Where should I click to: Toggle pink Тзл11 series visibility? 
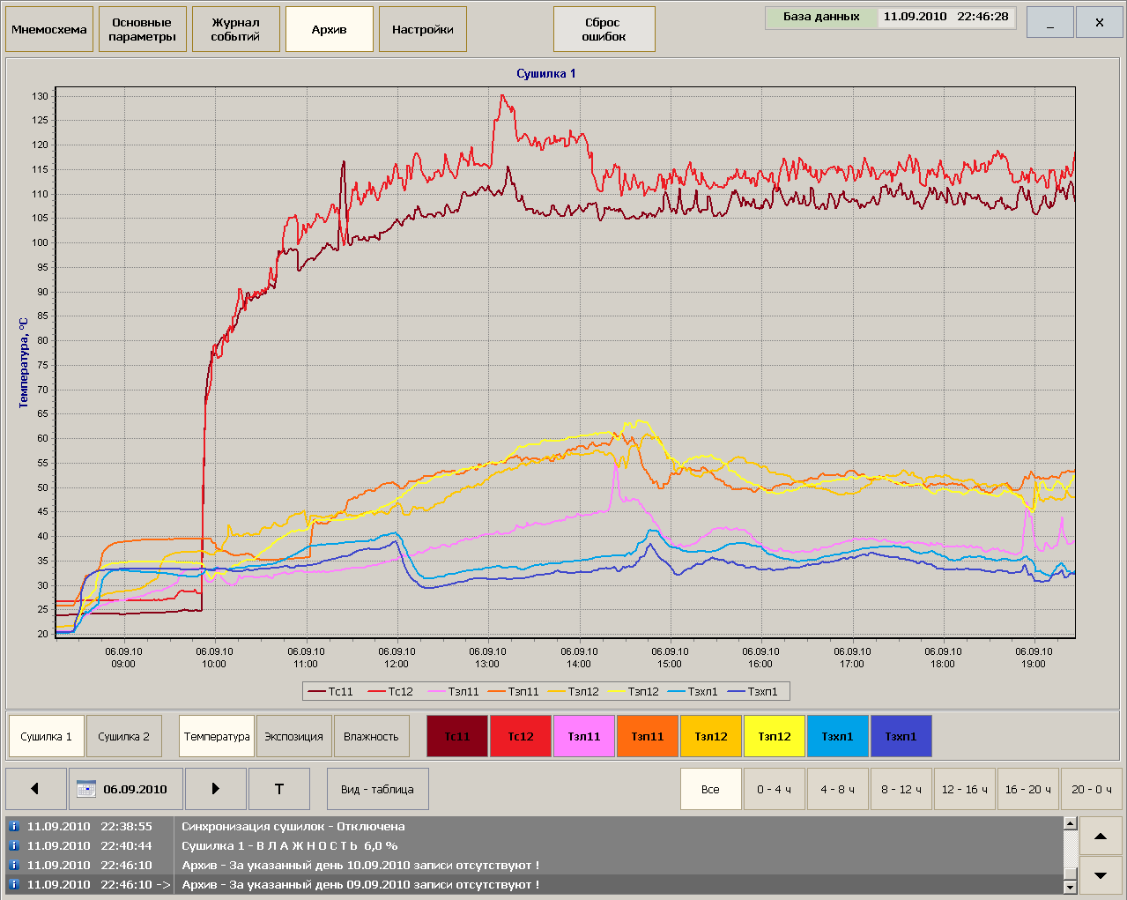coord(584,736)
